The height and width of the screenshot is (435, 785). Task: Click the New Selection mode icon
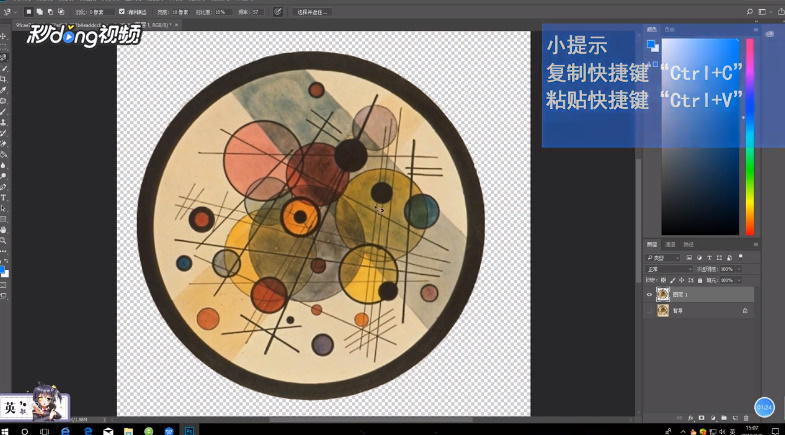click(29, 12)
